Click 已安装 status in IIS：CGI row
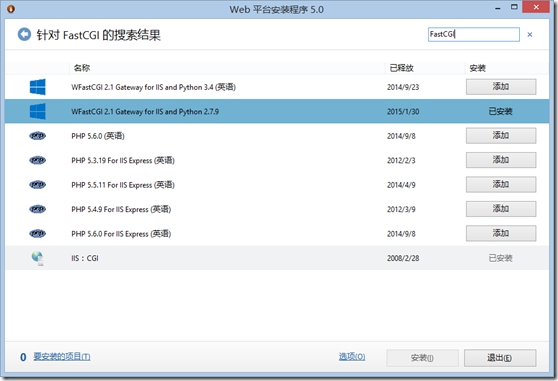Image resolution: width=558 pixels, height=381 pixels. click(x=500, y=258)
